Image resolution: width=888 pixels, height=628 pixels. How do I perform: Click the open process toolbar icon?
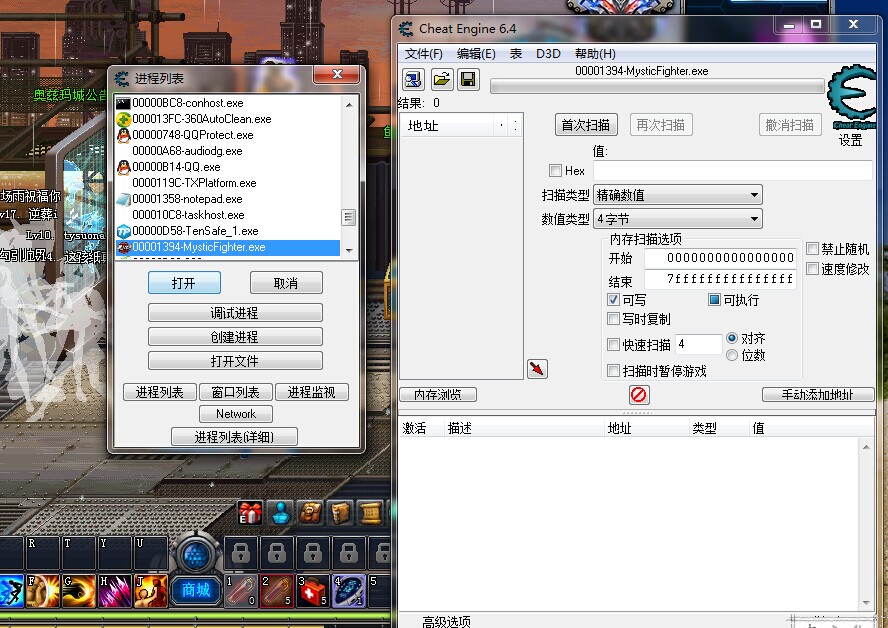413,79
